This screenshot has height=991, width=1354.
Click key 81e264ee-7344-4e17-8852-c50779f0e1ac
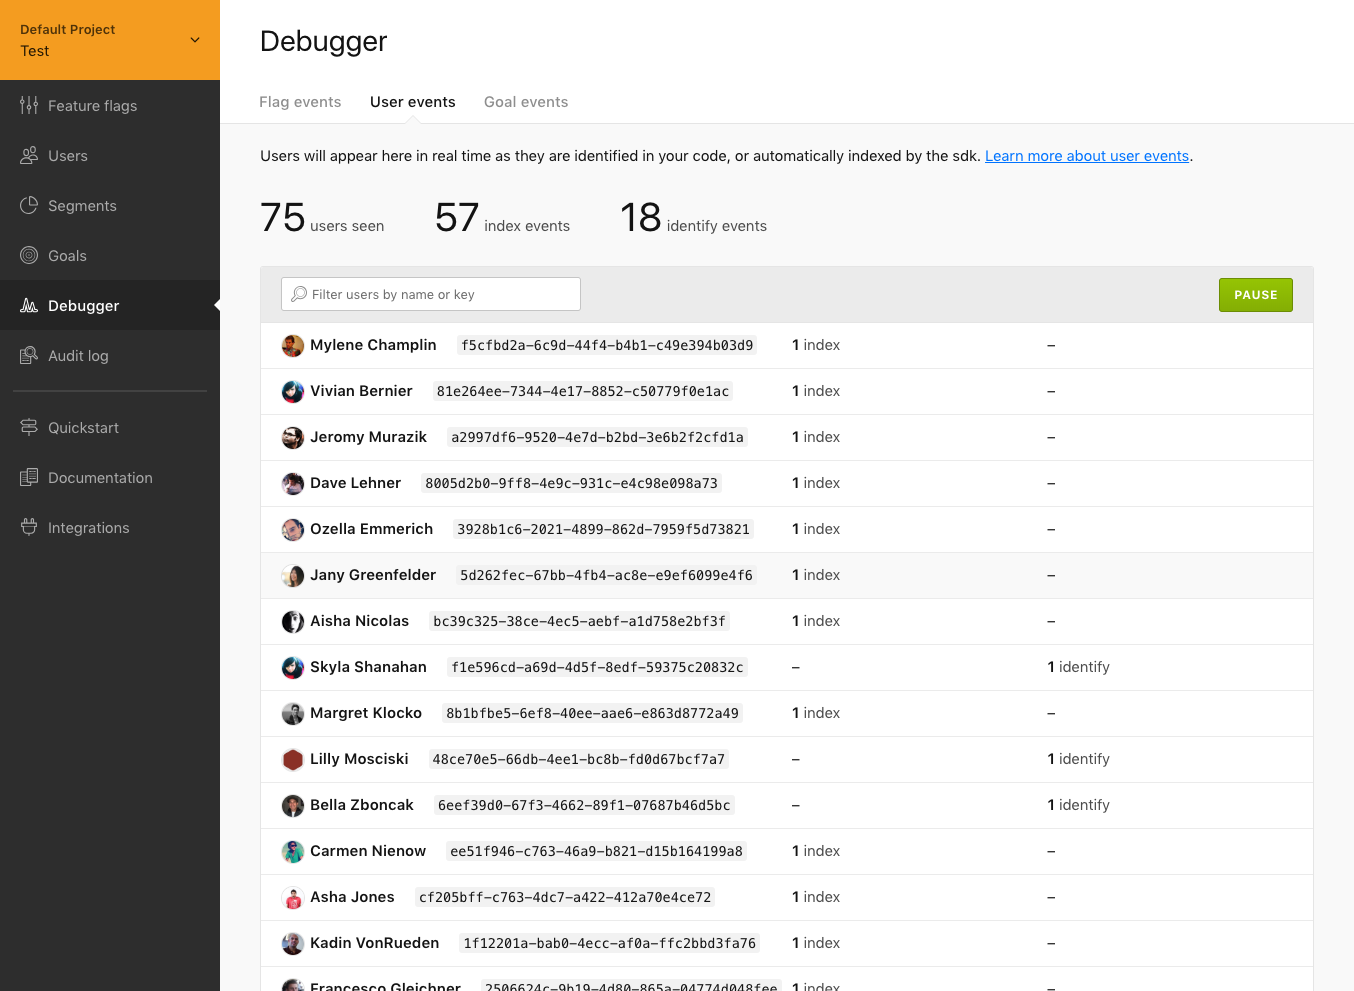(583, 391)
